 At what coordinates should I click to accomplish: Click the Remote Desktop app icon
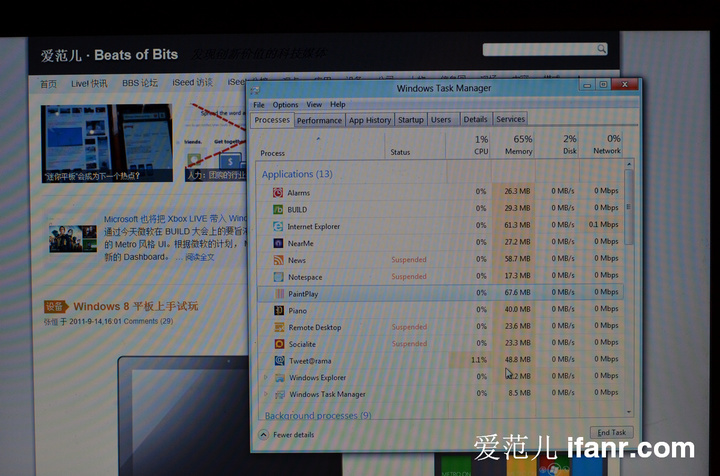point(279,327)
